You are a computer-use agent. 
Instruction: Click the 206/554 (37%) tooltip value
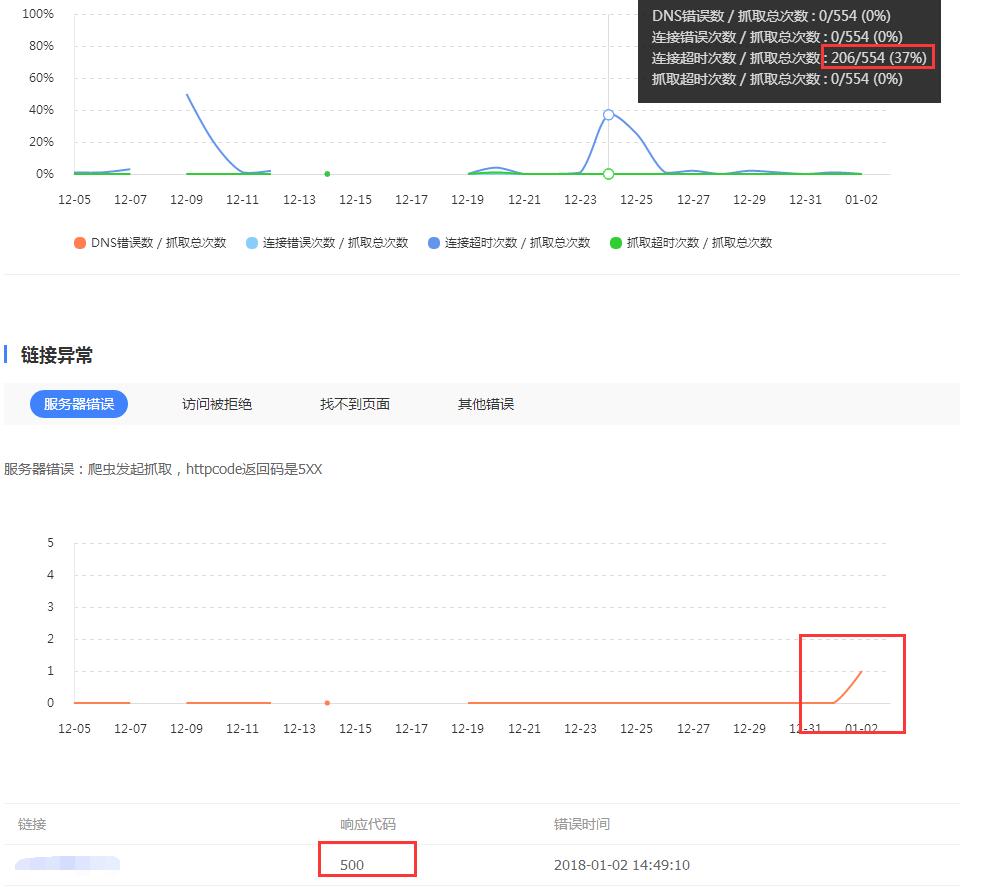pyautogui.click(x=879, y=58)
